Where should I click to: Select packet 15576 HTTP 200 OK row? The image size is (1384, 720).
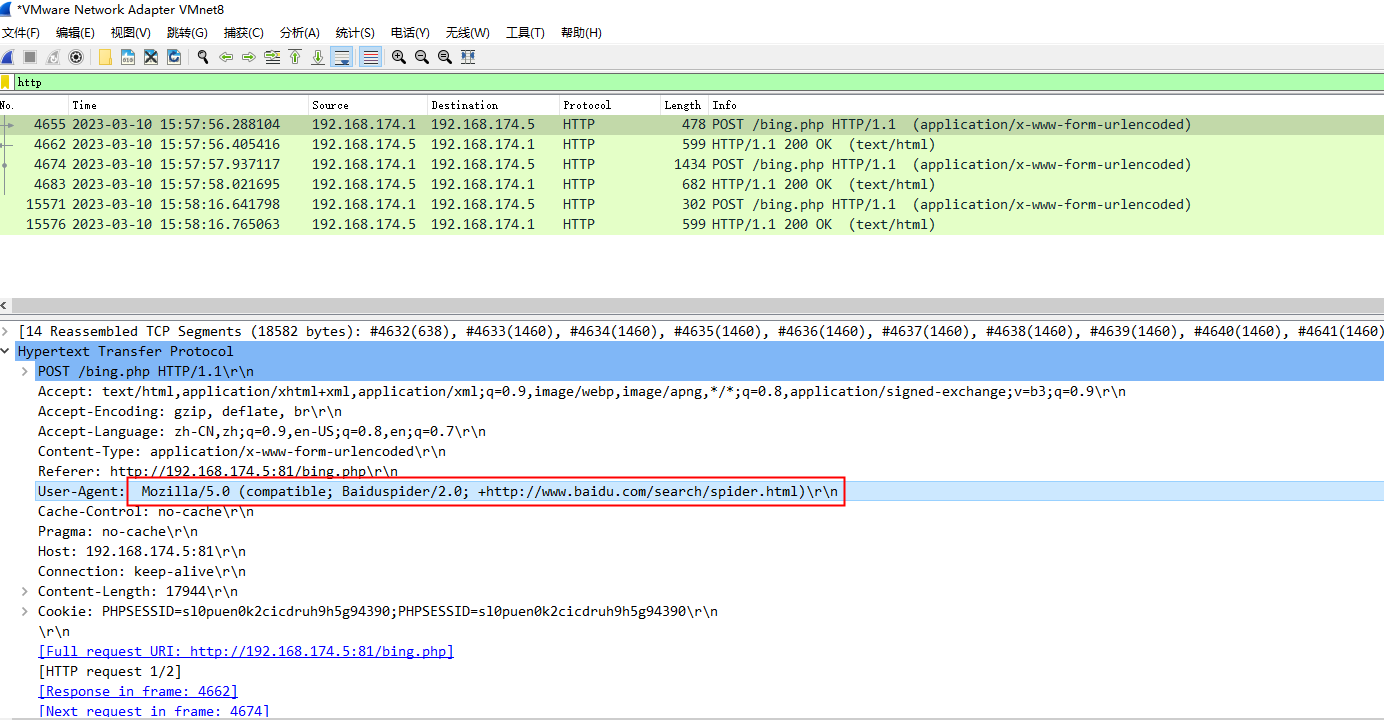[692, 225]
